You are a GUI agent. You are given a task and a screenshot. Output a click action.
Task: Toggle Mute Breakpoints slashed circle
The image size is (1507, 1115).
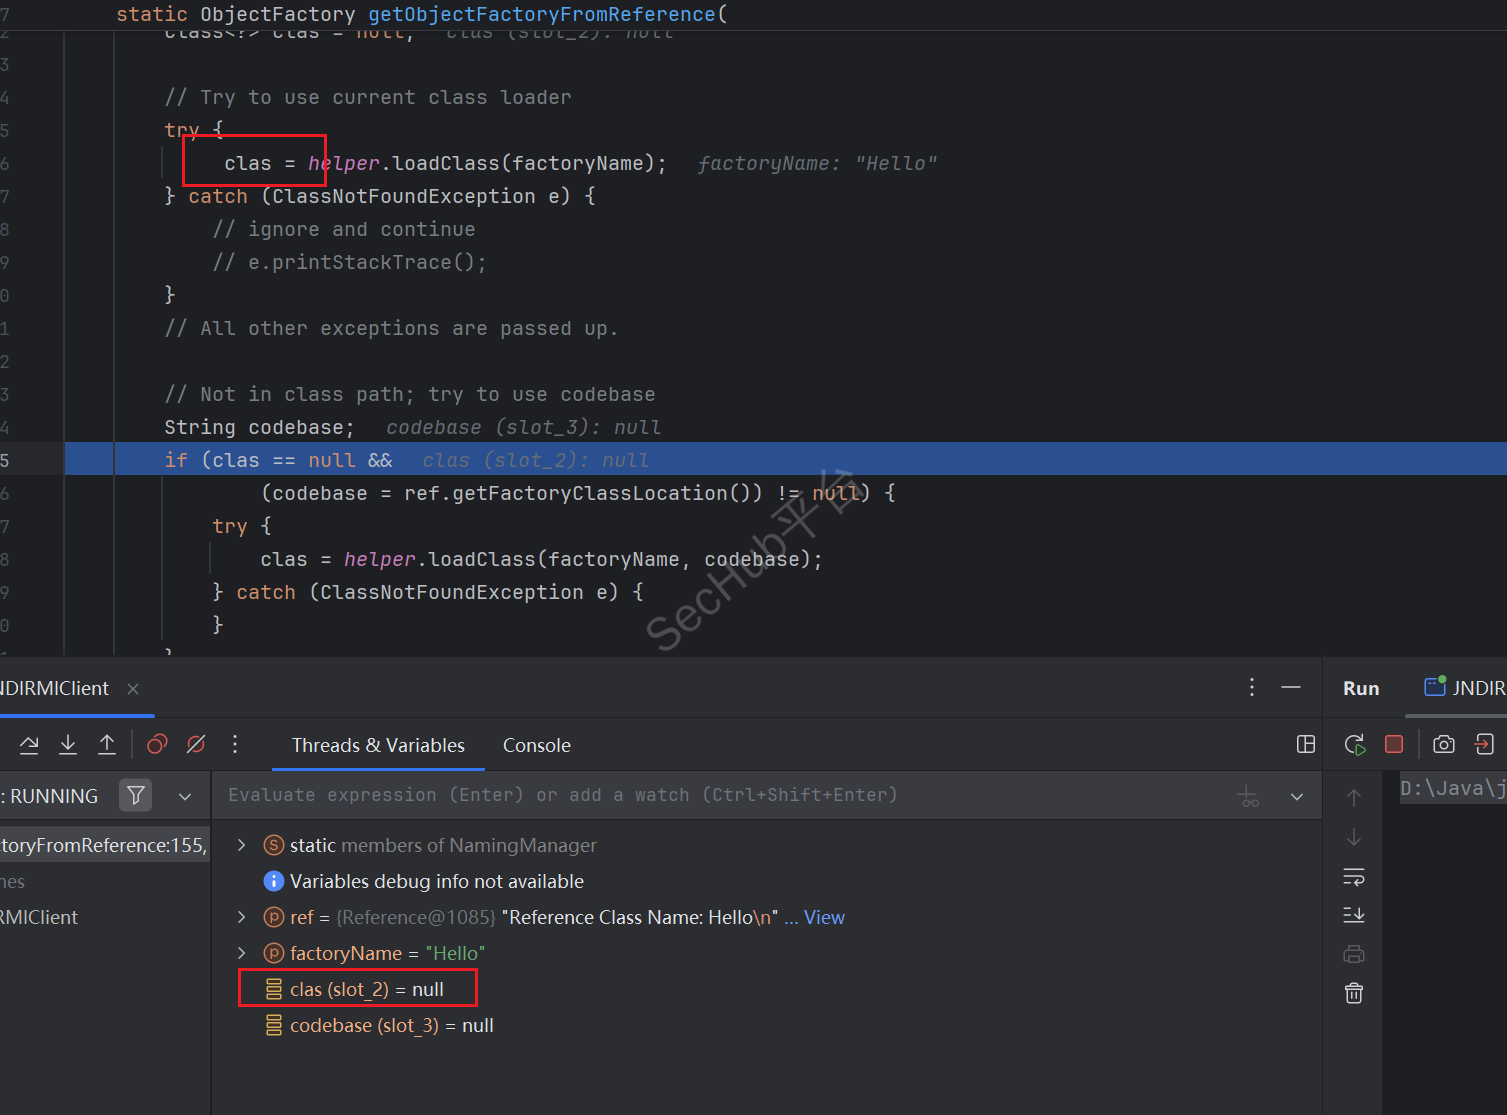[196, 745]
